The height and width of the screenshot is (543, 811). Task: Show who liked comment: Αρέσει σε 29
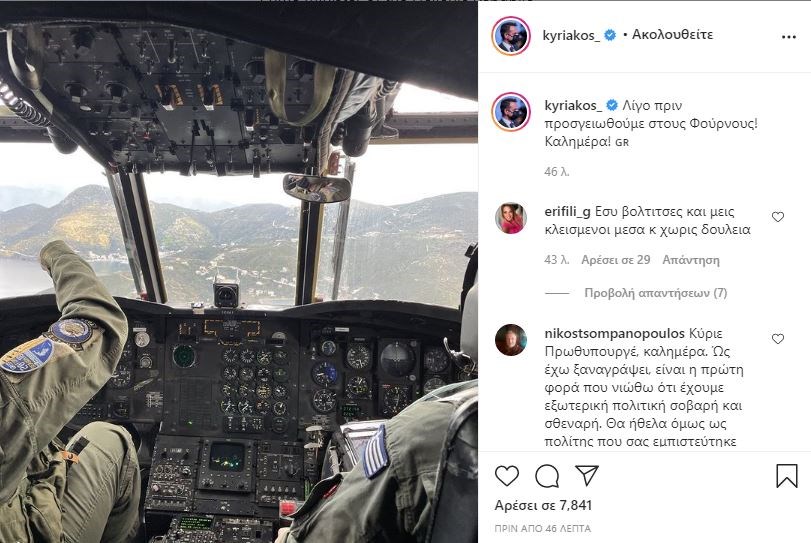[615, 260]
